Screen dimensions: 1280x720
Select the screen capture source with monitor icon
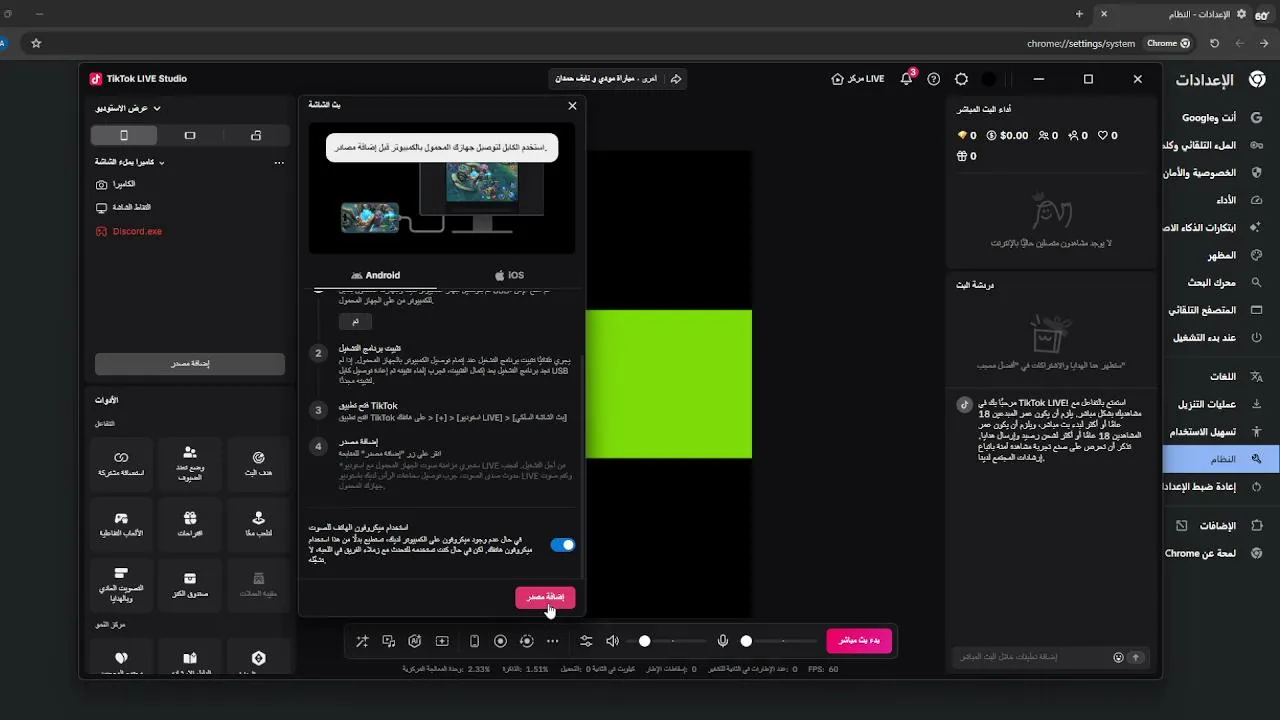[x=123, y=207]
